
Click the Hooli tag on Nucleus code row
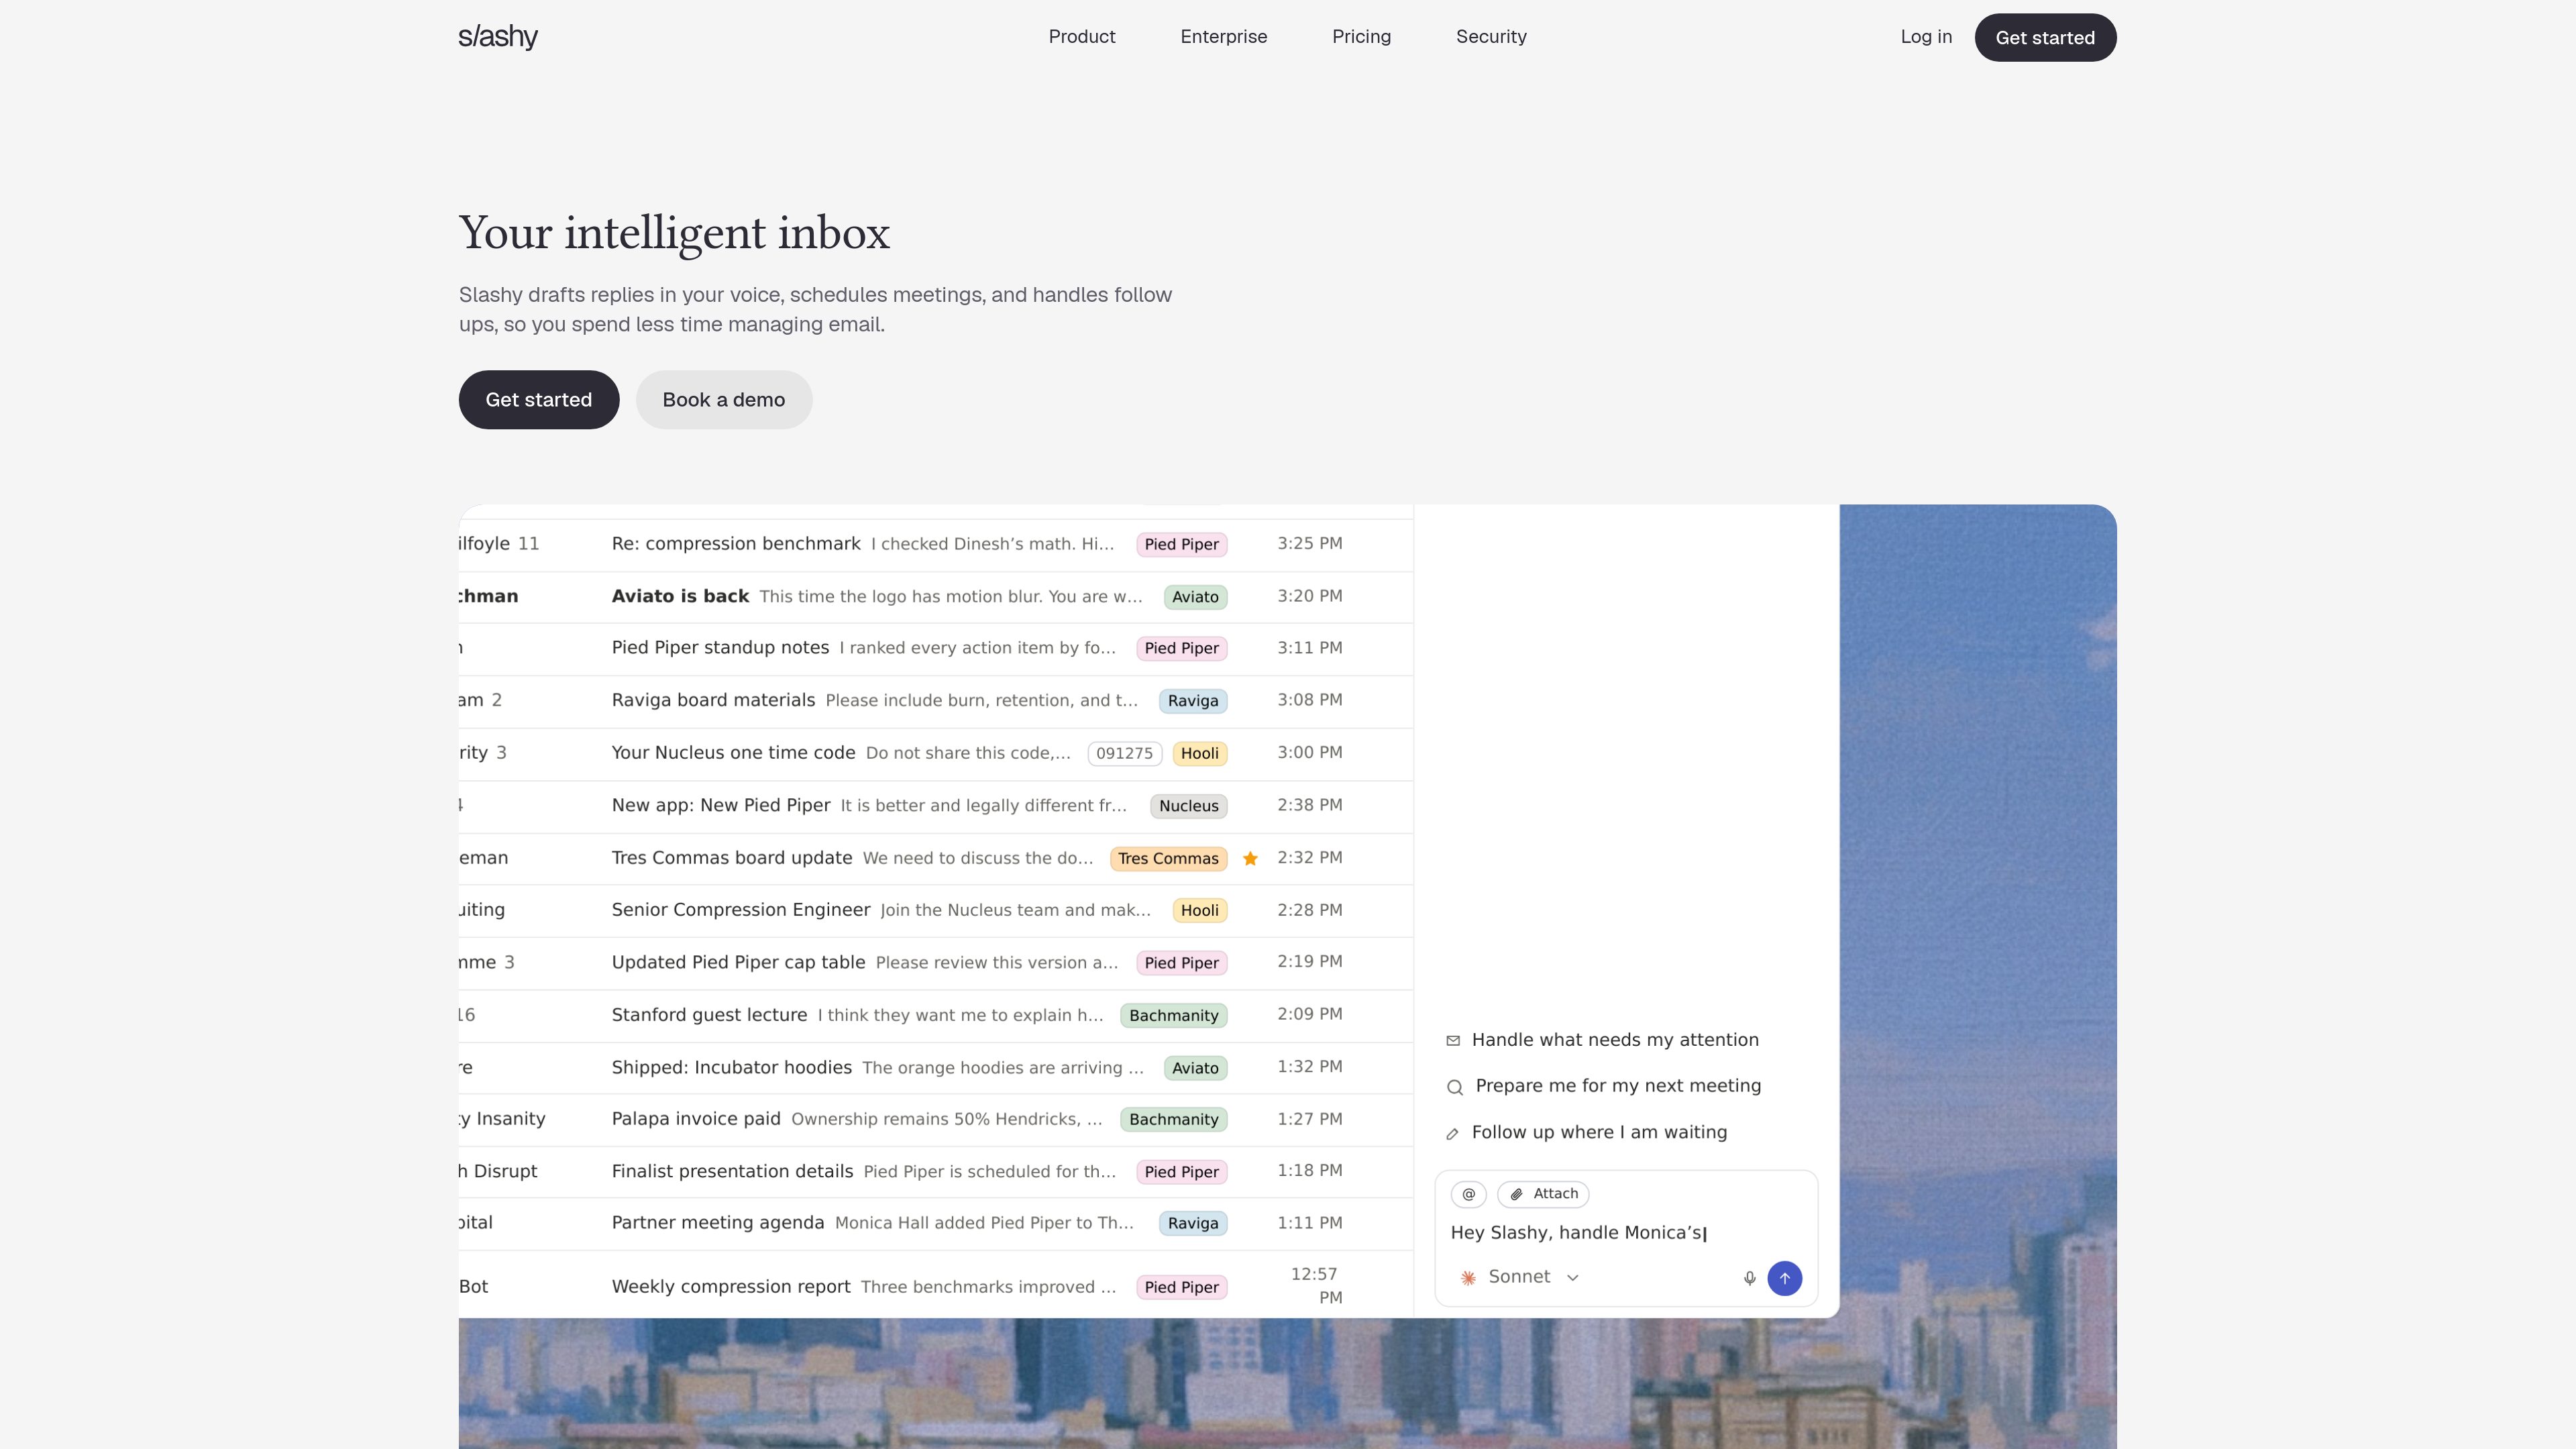pyautogui.click(x=1199, y=754)
